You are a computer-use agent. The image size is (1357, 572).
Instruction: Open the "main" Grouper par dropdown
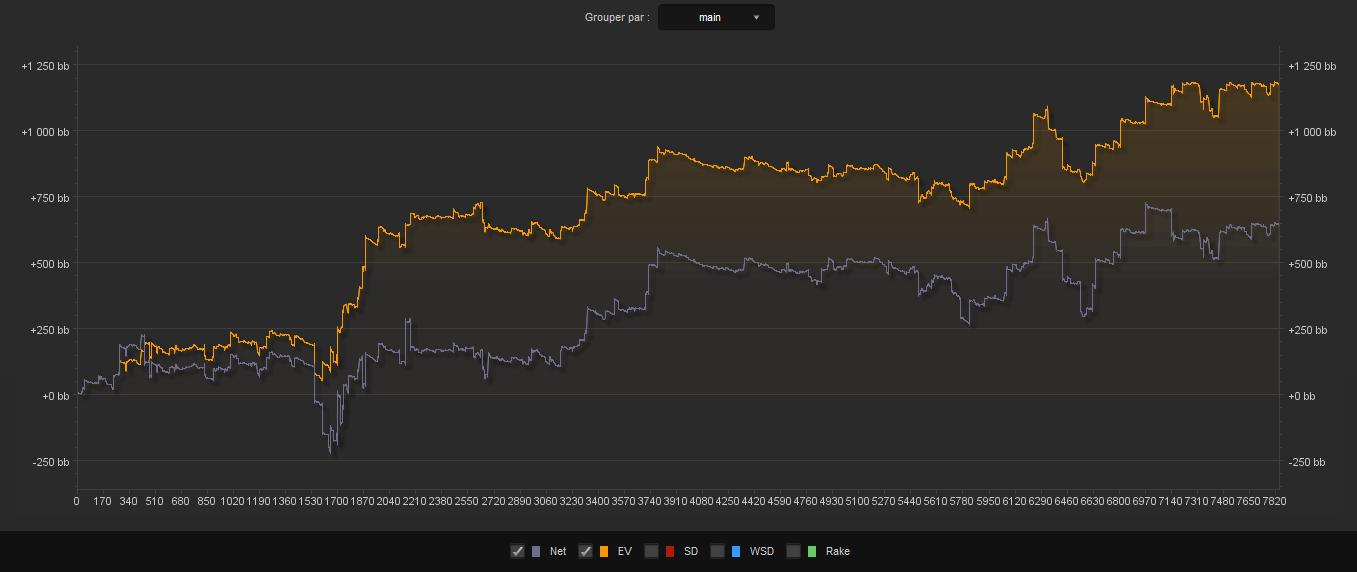[x=716, y=17]
